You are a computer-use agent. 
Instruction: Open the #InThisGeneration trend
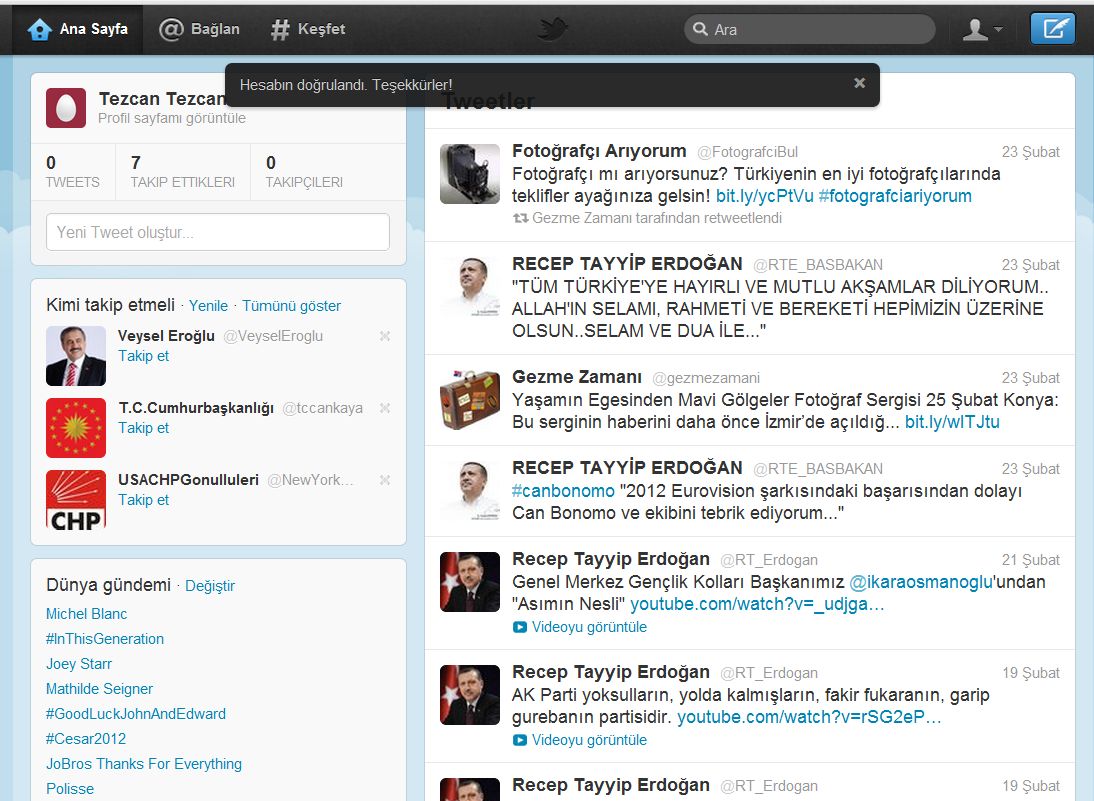click(x=105, y=639)
